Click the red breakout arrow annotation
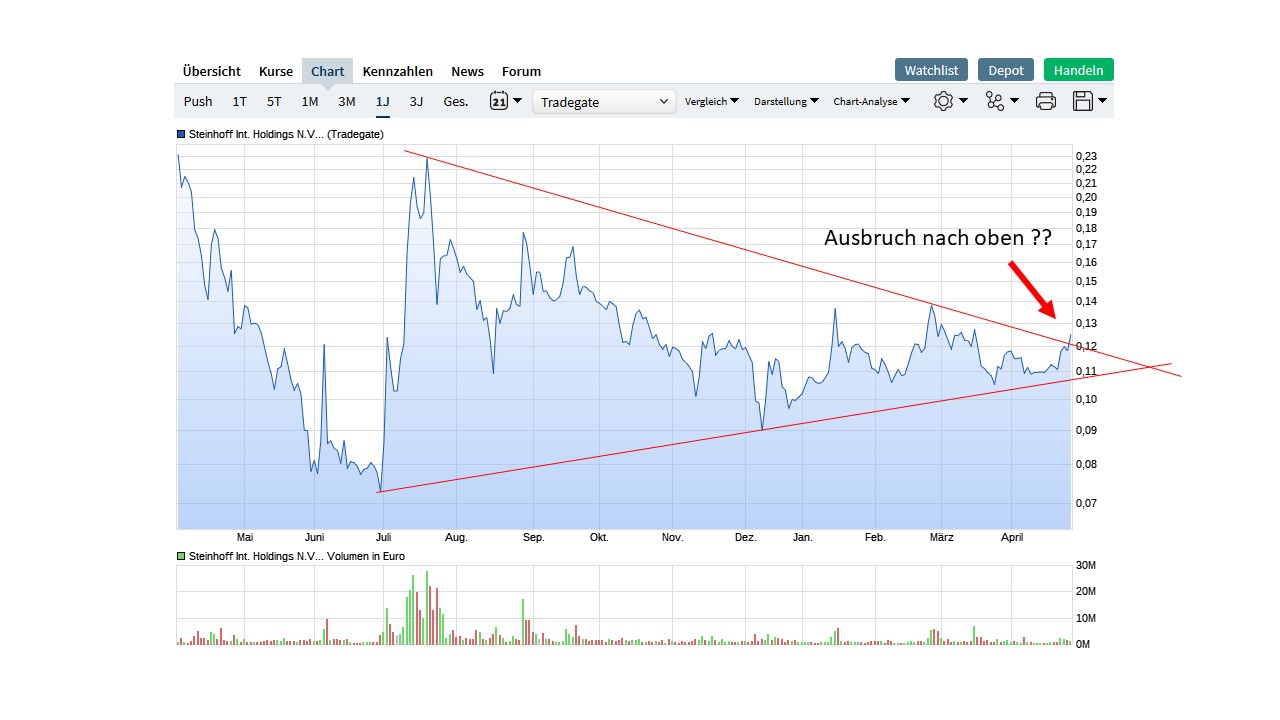This screenshot has height=720, width=1280. [x=1030, y=290]
